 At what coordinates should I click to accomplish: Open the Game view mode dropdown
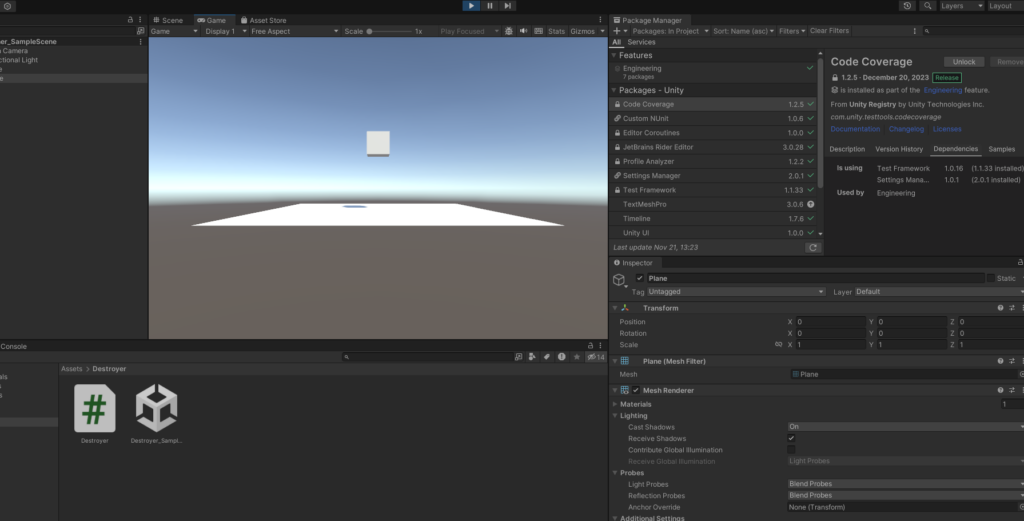174,31
